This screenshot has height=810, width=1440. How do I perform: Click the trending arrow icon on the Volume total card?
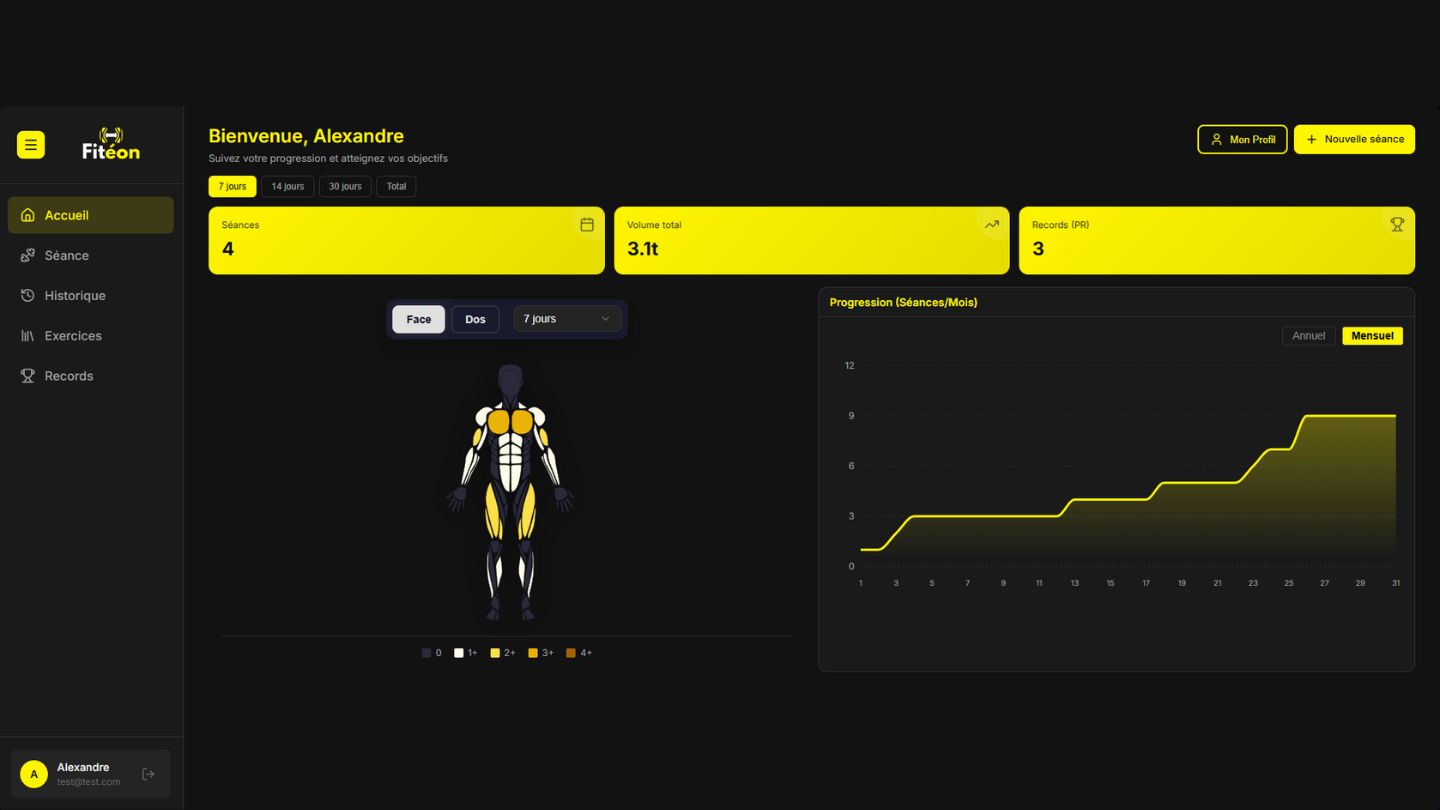[991, 225]
